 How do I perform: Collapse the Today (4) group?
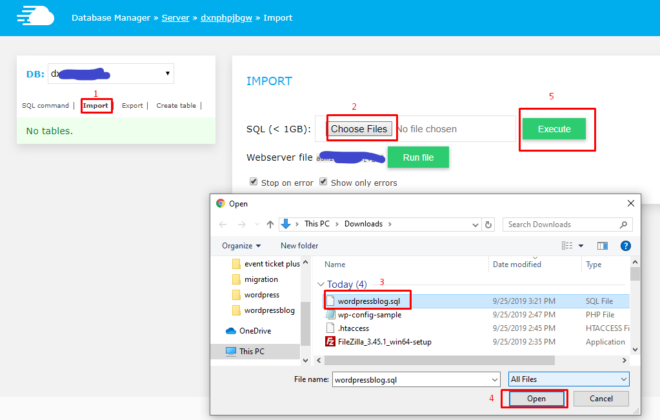point(321,284)
